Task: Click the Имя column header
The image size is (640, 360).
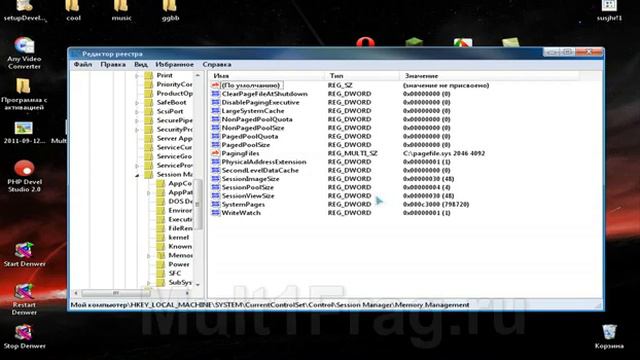Action: coord(267,76)
